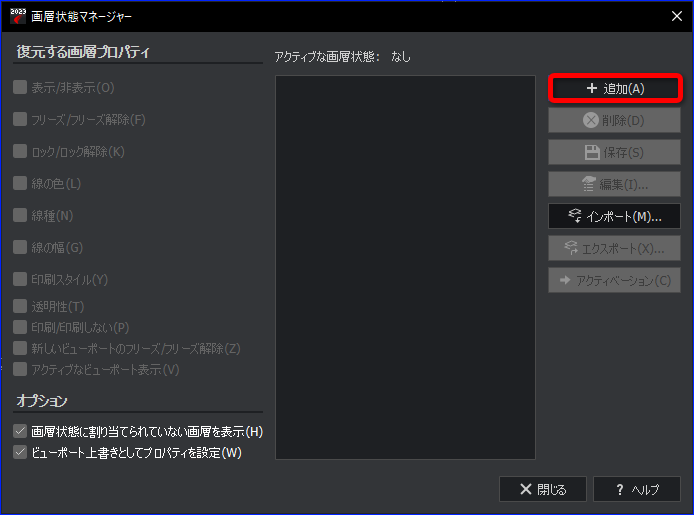Click the 追加(A) add button
This screenshot has width=694, height=515.
[x=615, y=88]
